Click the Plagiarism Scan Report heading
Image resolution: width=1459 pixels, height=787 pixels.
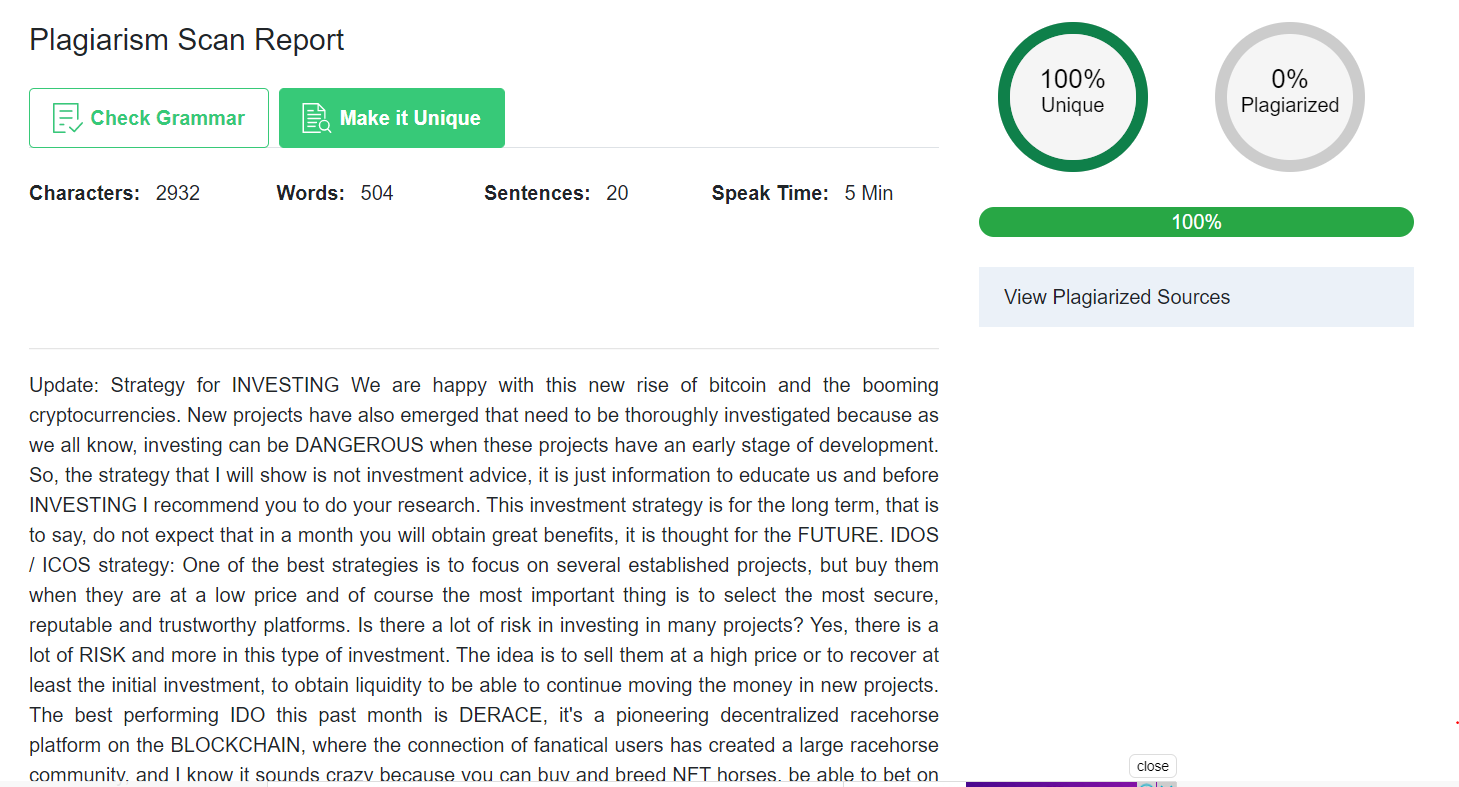pos(187,40)
